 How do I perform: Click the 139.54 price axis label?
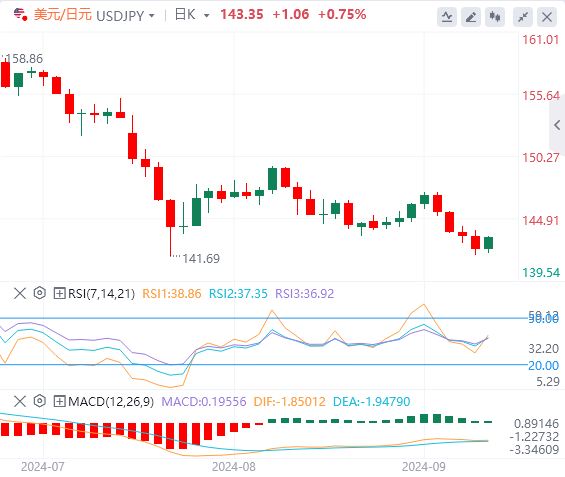(541, 272)
